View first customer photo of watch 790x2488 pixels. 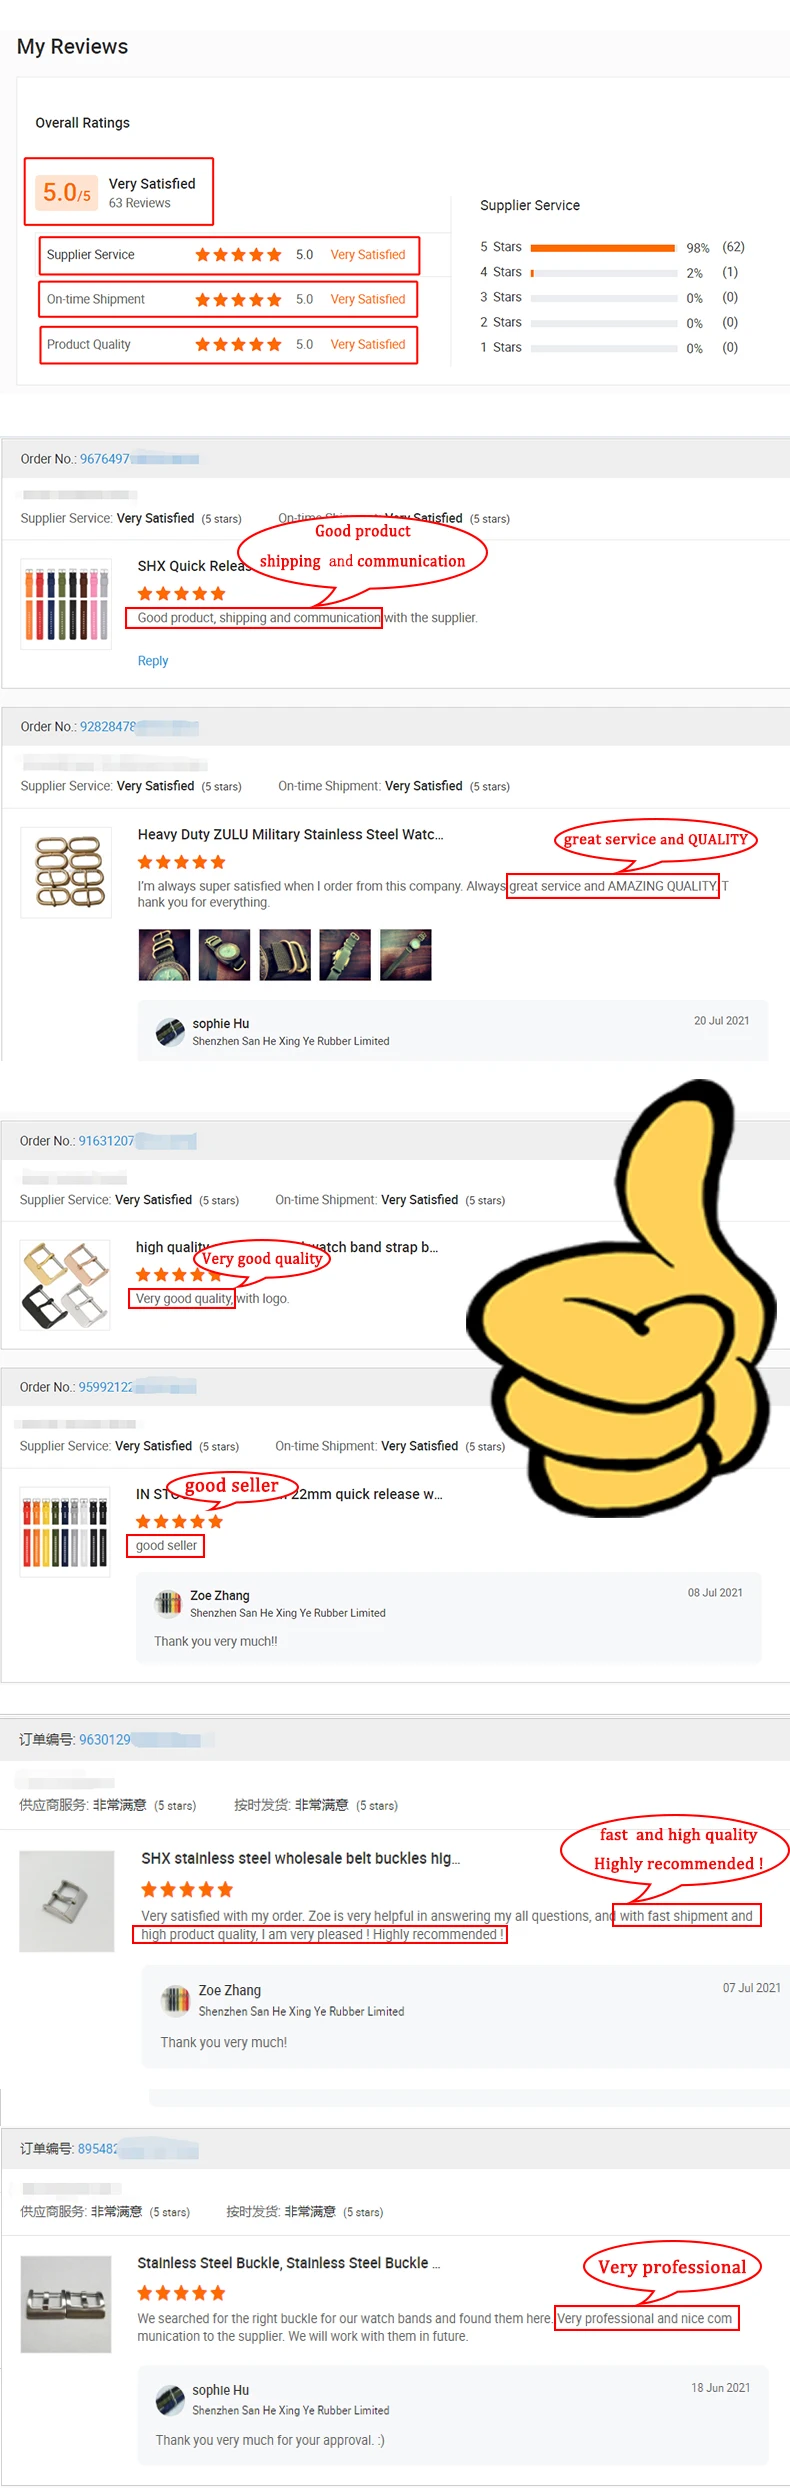click(164, 954)
